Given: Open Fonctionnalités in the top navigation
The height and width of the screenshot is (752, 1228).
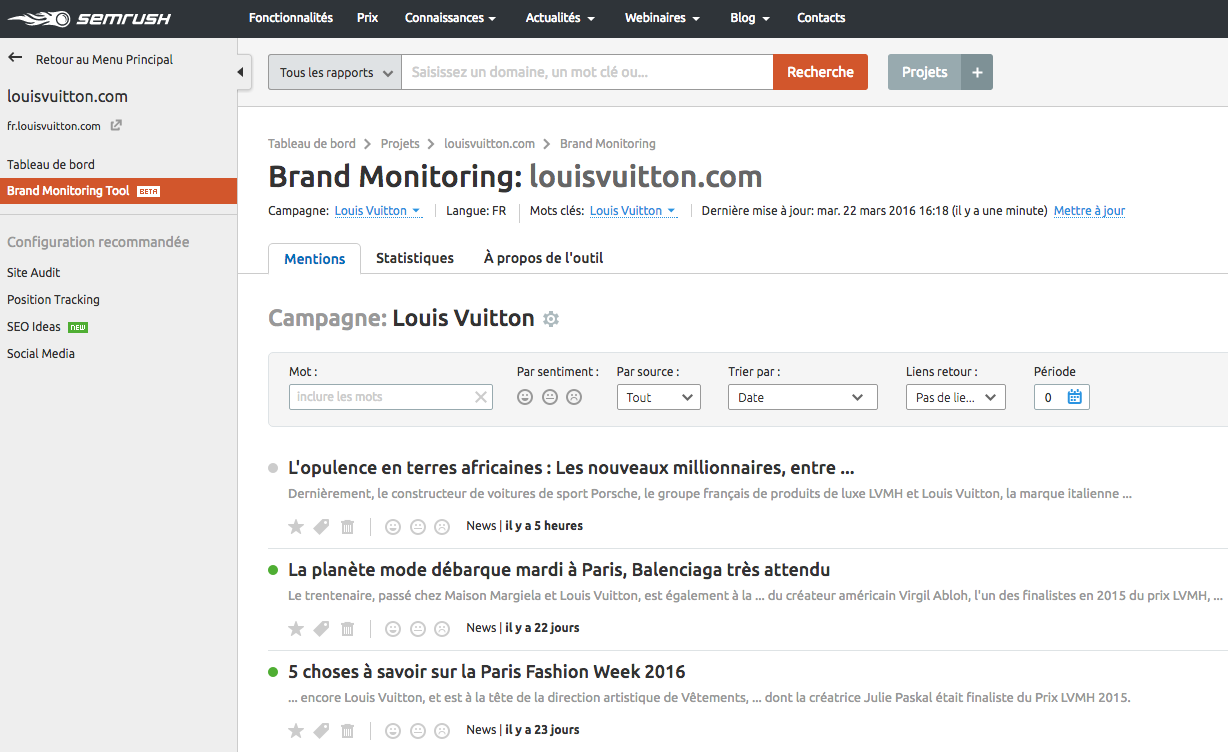Looking at the screenshot, I should coord(291,18).
